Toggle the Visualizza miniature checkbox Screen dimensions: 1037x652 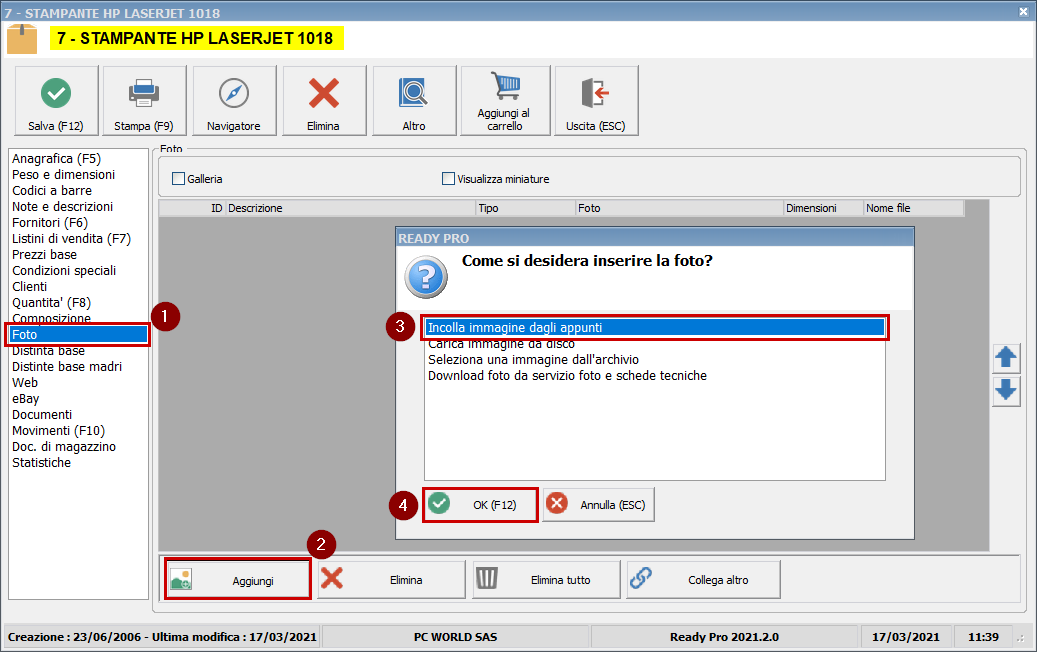pyautogui.click(x=448, y=179)
